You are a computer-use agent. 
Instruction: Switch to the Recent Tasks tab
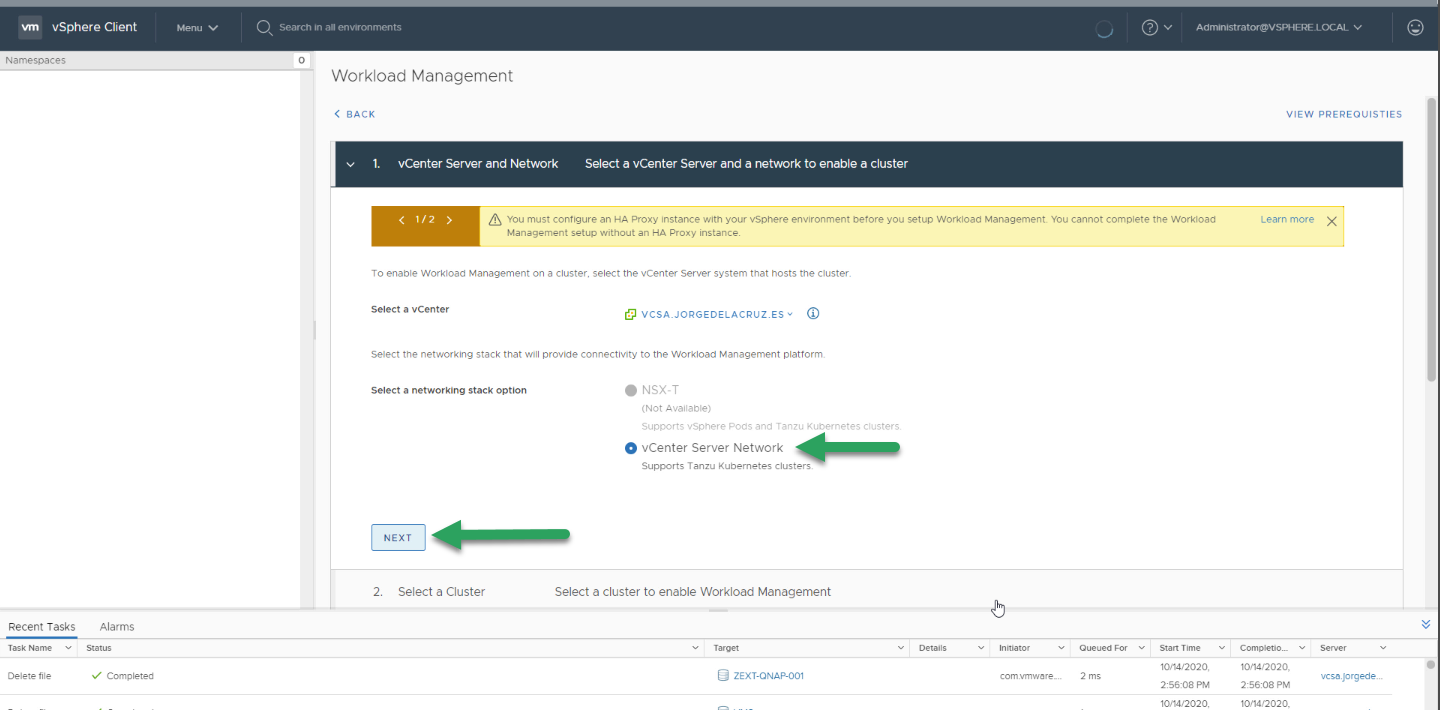coord(42,627)
